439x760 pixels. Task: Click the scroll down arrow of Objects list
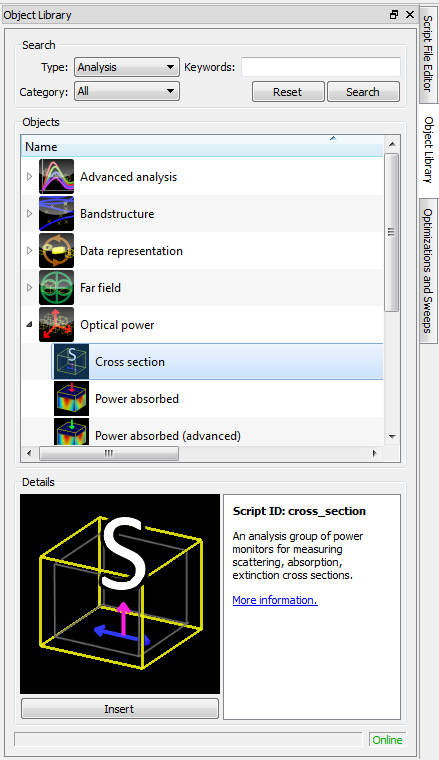pos(392,437)
